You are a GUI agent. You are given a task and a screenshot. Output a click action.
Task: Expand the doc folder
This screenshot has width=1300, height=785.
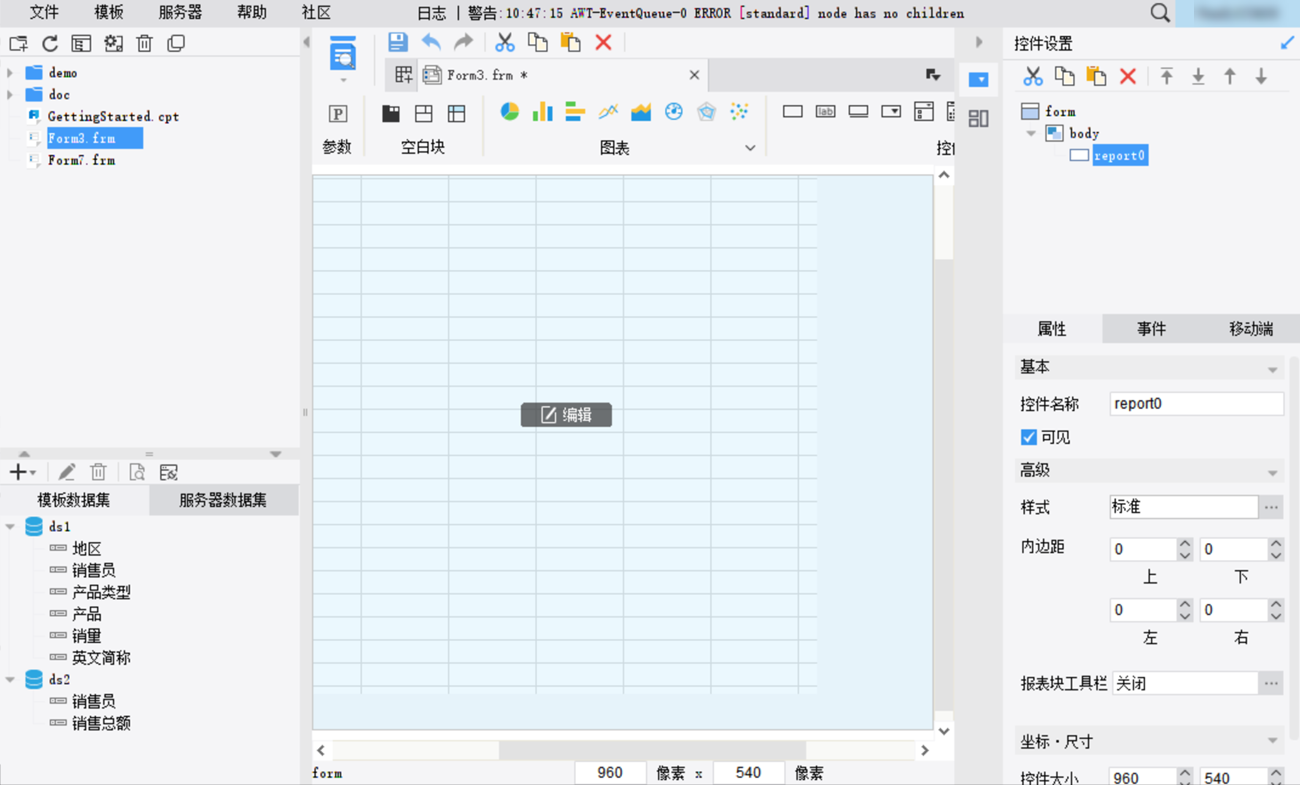click(11, 95)
